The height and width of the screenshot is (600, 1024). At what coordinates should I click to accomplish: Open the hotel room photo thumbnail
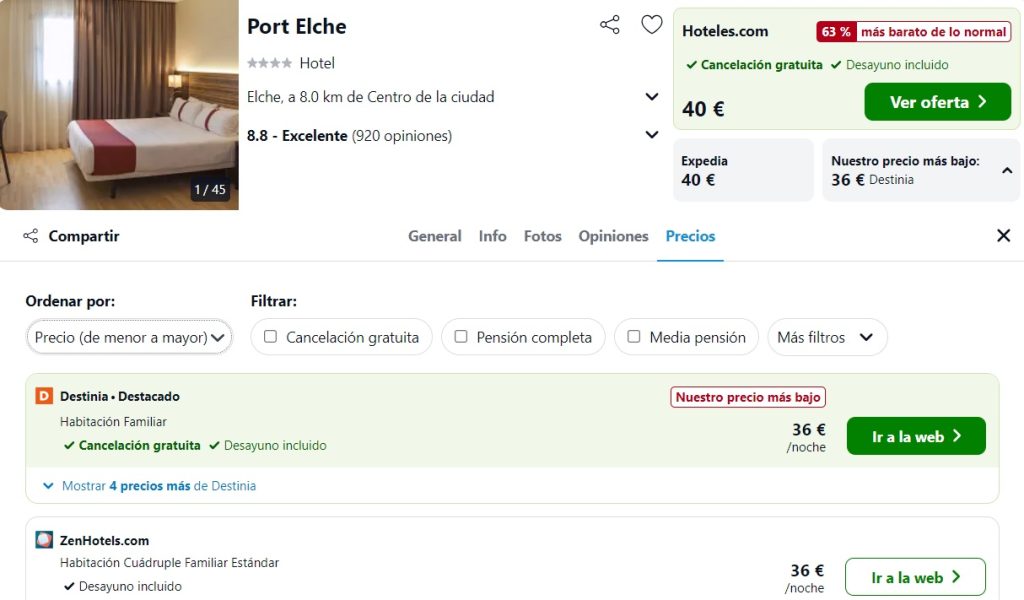tap(119, 104)
